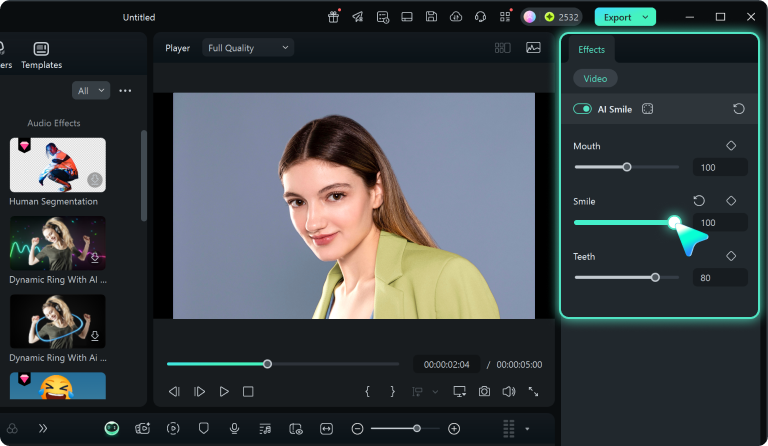Open the three-dot more options menu
This screenshot has height=446, width=768.
click(125, 91)
